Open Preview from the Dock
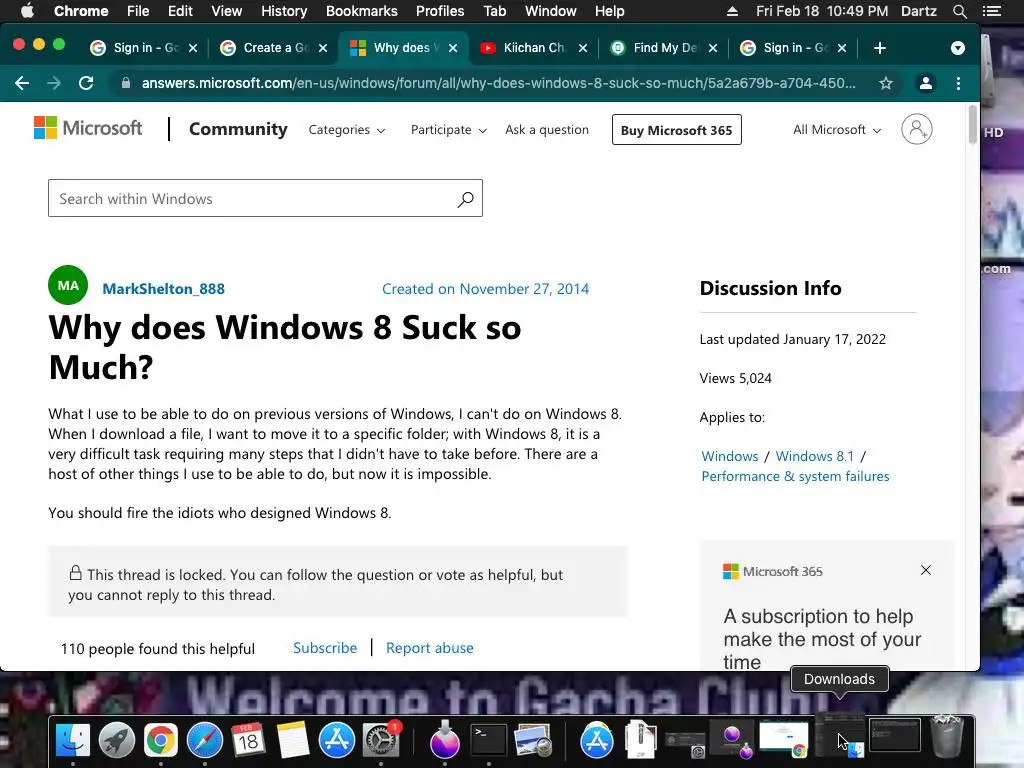 (x=533, y=740)
